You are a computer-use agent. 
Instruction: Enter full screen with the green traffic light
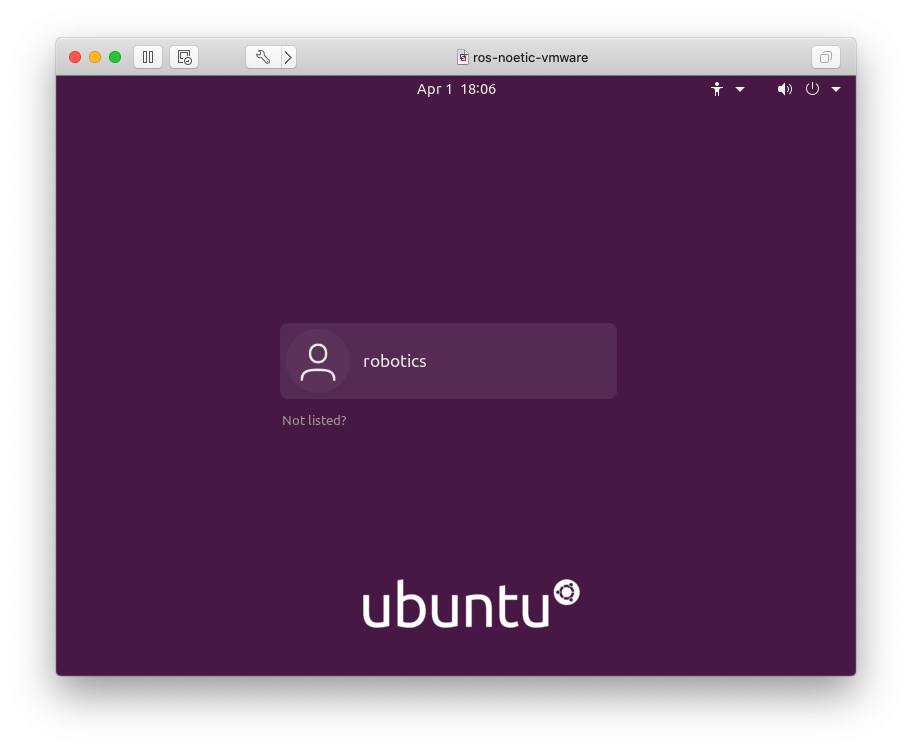[x=114, y=57]
